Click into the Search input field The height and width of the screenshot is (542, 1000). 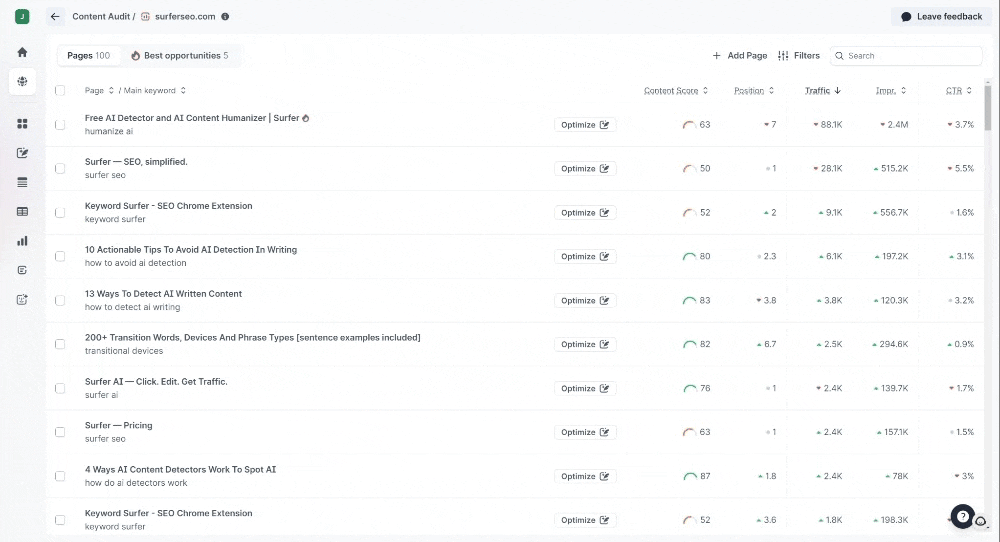(905, 56)
